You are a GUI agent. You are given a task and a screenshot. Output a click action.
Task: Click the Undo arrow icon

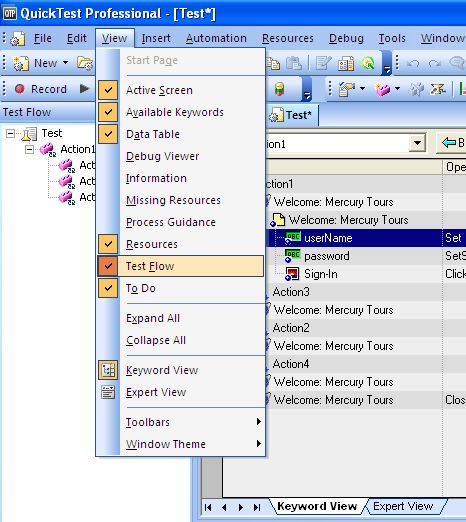(413, 63)
